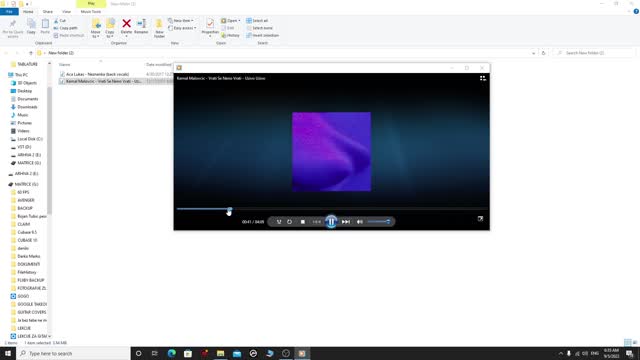Screen dimensions: 640x360
Task: Go to the previous track
Action: click(317, 222)
